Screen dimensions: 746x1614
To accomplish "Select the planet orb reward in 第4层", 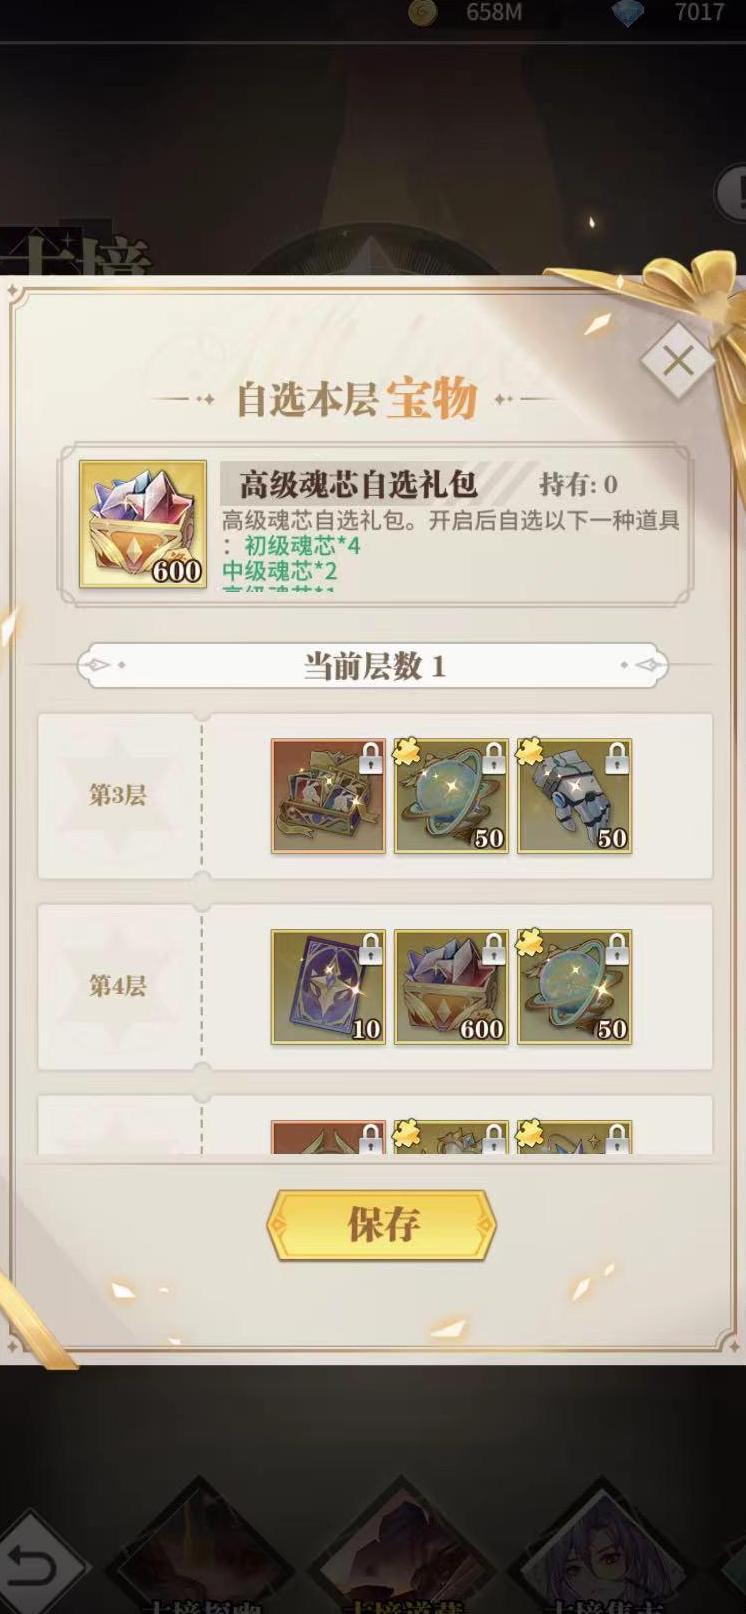I will pos(574,987).
